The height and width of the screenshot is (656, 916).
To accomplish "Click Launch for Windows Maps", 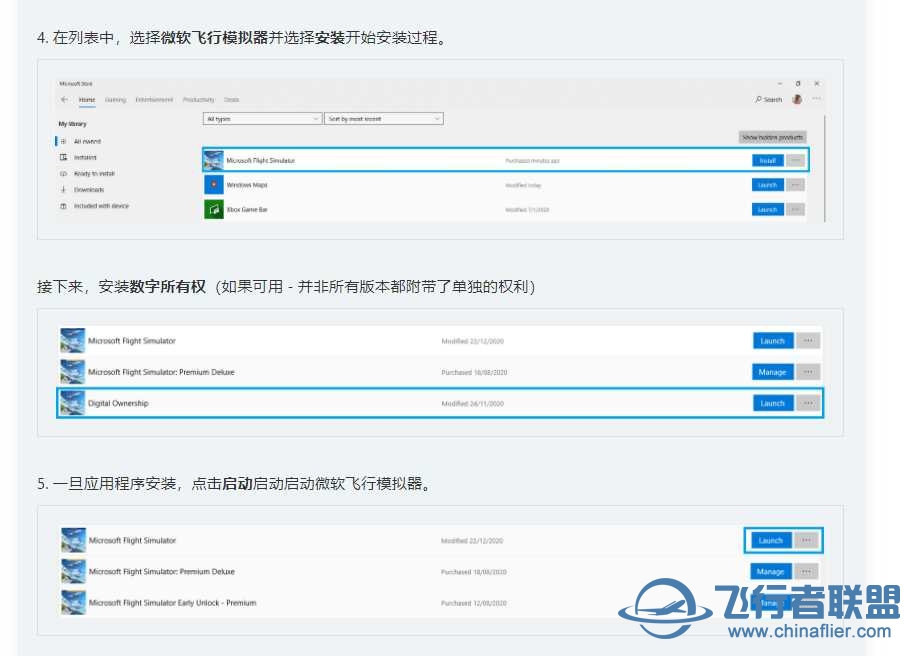I will (x=768, y=185).
